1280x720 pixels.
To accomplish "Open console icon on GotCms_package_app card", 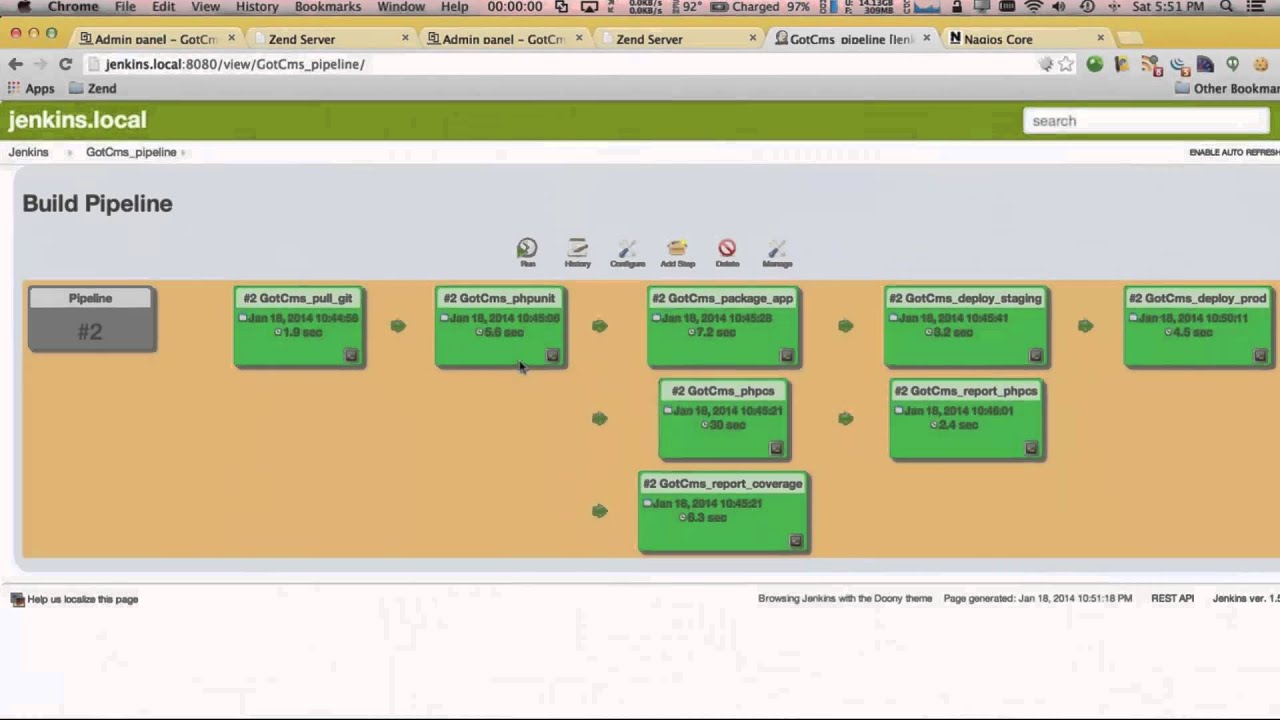I will click(x=787, y=355).
